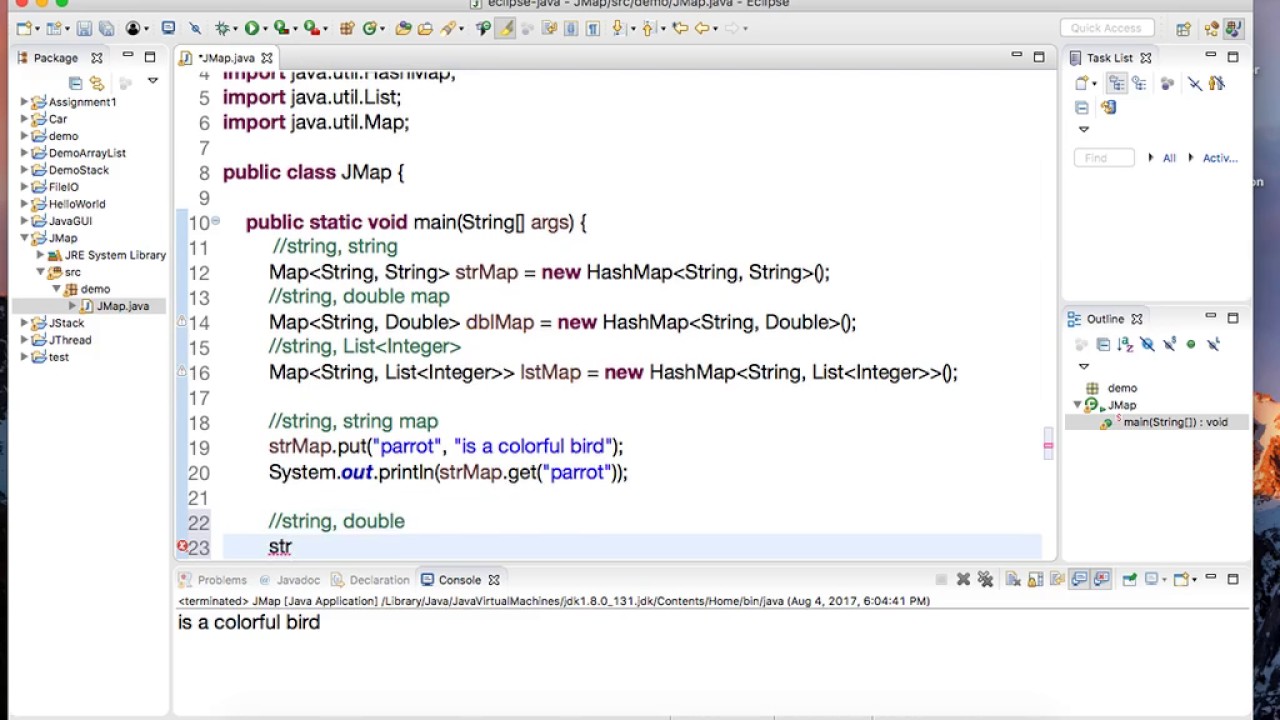Image resolution: width=1280 pixels, height=720 pixels.
Task: Click the Find field in Task List
Action: [x=1104, y=158]
